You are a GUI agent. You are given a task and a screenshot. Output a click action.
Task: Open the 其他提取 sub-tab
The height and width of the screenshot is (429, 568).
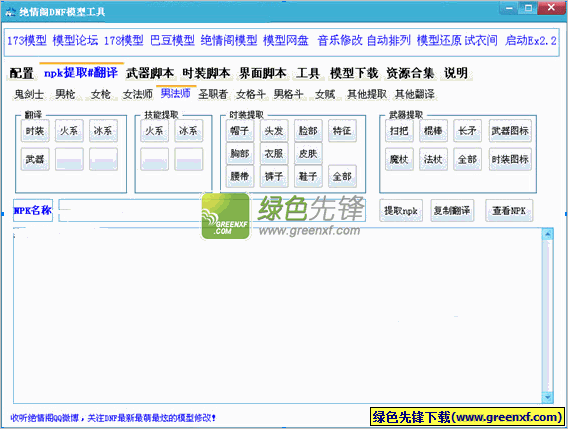pos(367,94)
